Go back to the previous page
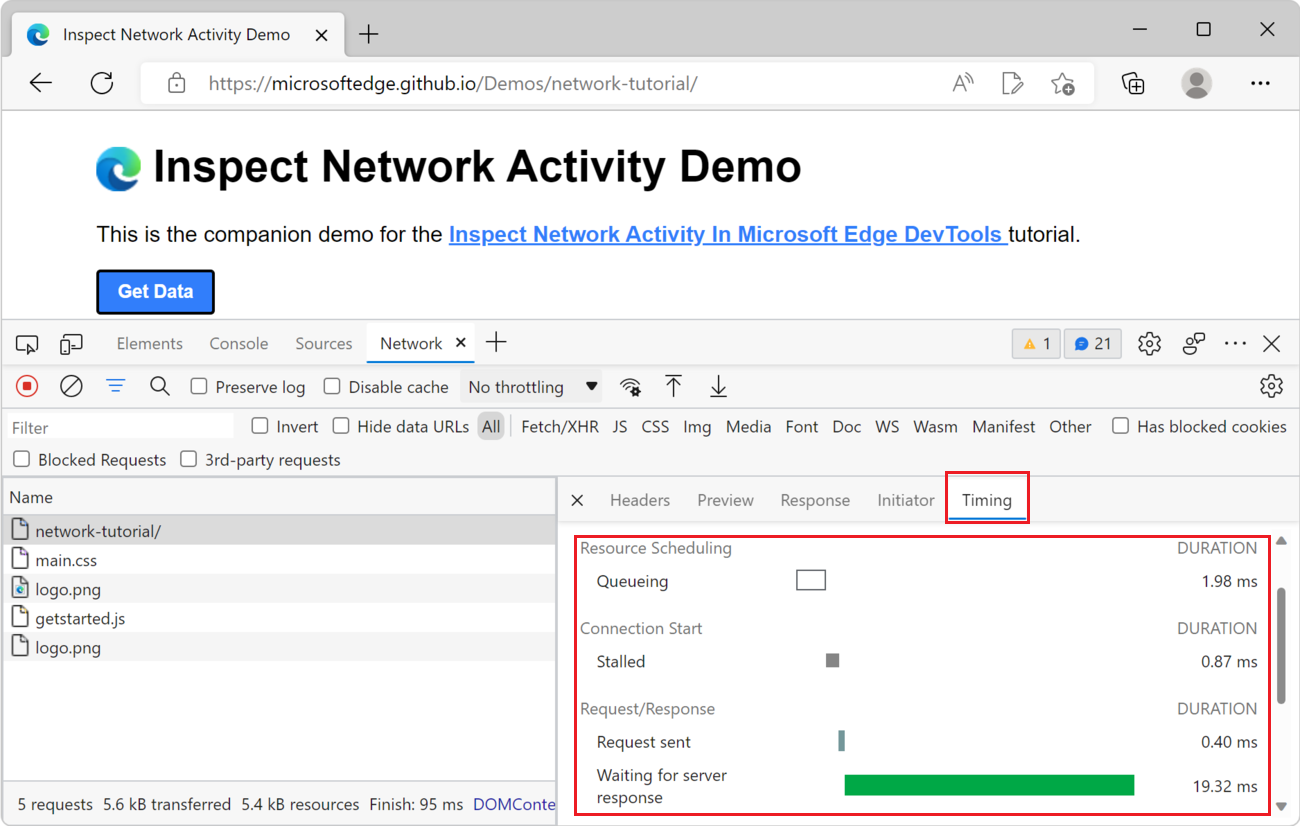This screenshot has height=826, width=1300. (x=41, y=84)
